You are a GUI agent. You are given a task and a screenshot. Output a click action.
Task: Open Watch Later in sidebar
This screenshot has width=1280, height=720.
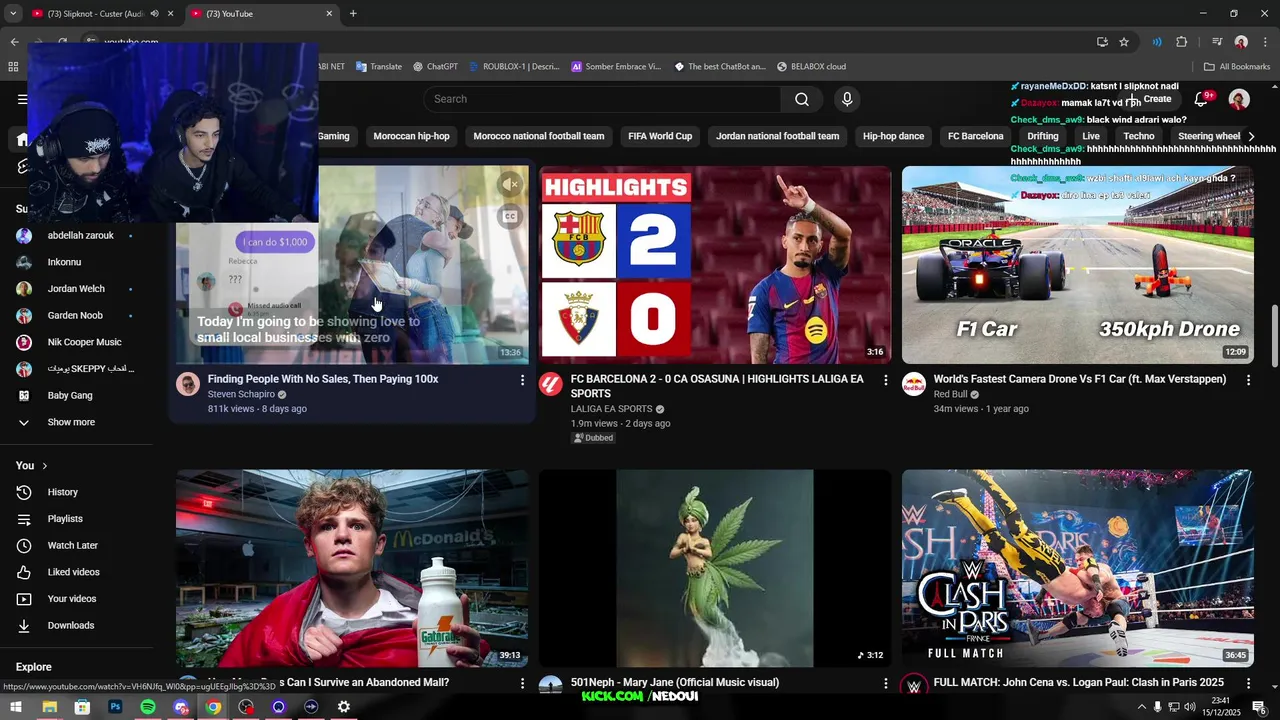click(x=72, y=545)
